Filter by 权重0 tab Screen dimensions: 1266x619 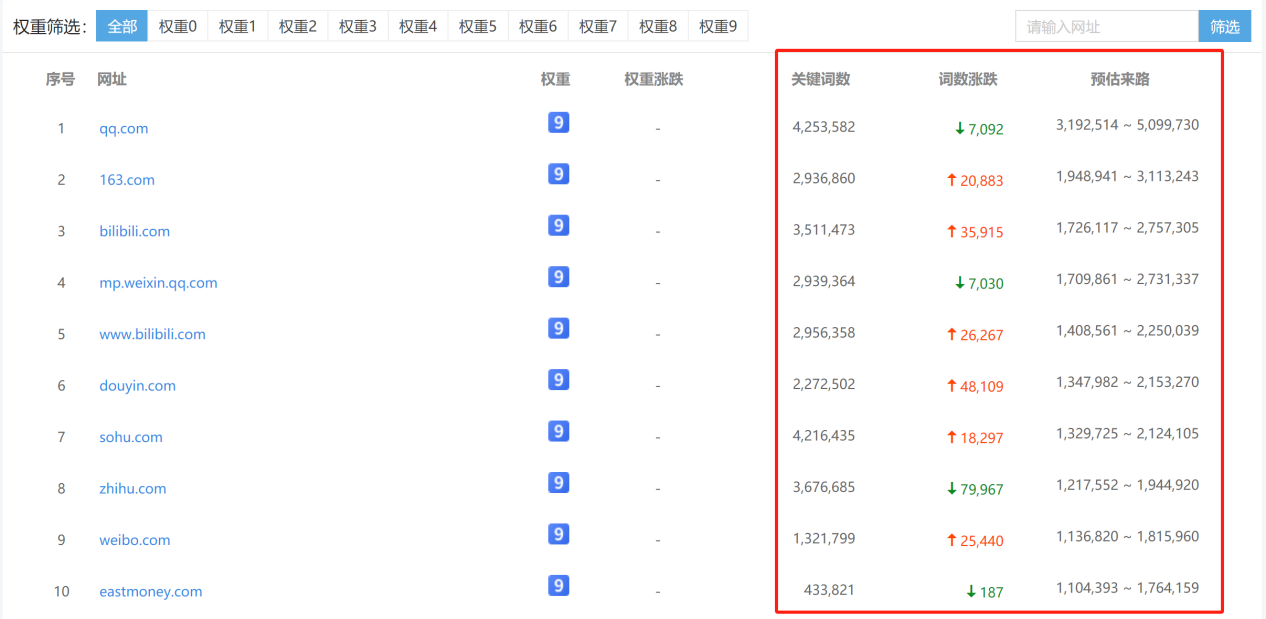[x=178, y=27]
